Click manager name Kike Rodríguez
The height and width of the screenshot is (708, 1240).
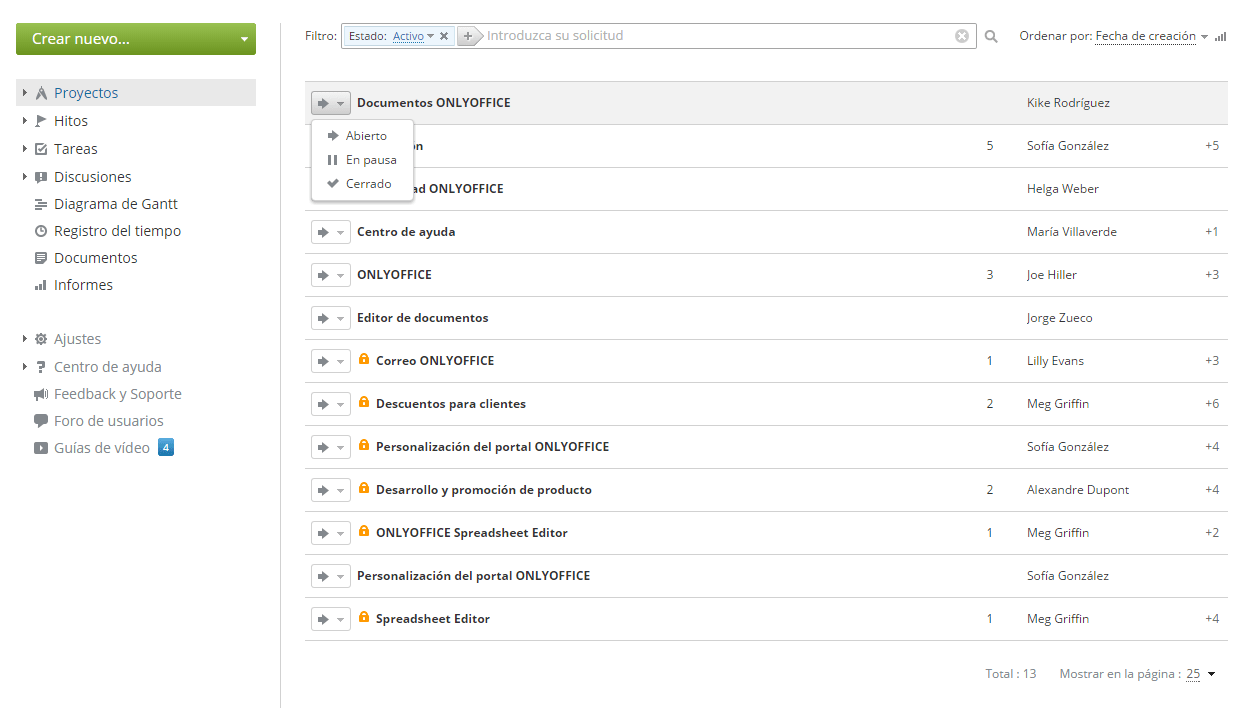pyautogui.click(x=1068, y=103)
